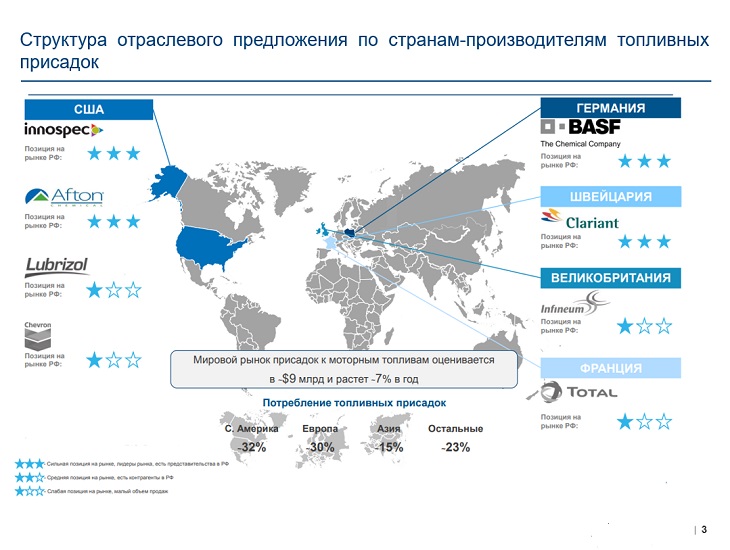
Task: Click the Total logo
Action: (579, 392)
